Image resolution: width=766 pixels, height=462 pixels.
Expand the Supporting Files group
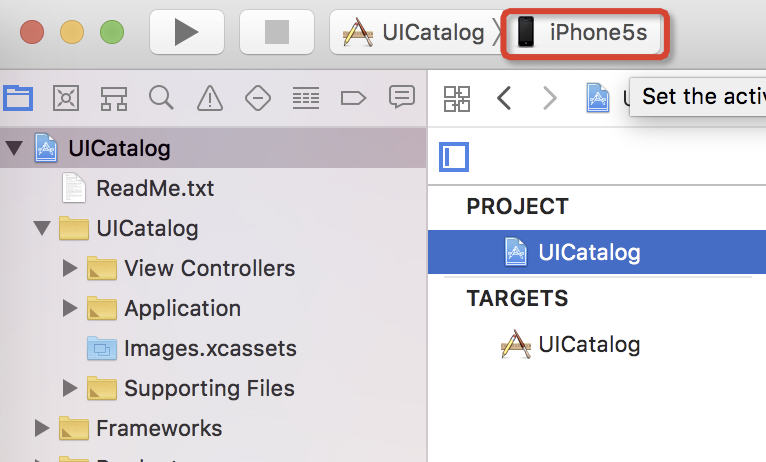(x=70, y=388)
